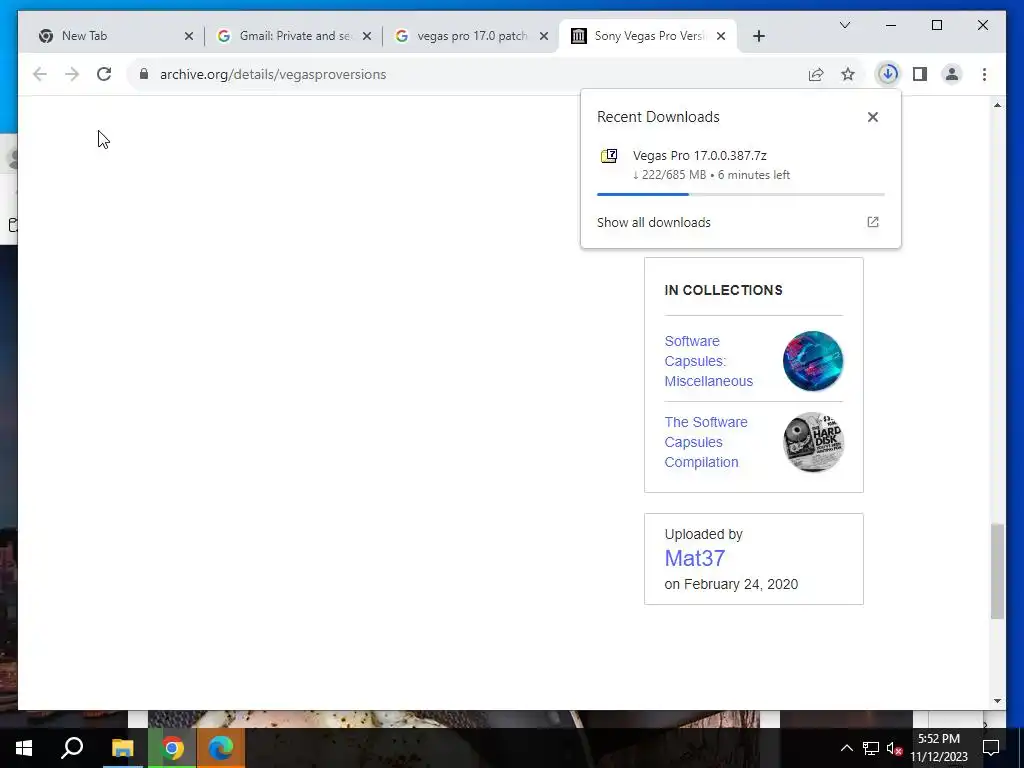Click the Software Capsules Miscellaneous thumbnail
1024x768 pixels.
(813, 361)
